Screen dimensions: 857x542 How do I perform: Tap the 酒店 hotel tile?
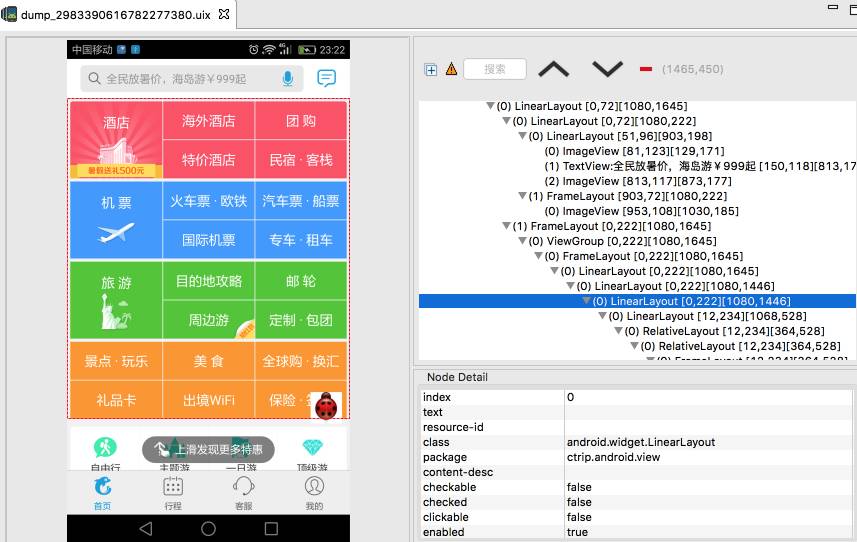click(x=116, y=139)
